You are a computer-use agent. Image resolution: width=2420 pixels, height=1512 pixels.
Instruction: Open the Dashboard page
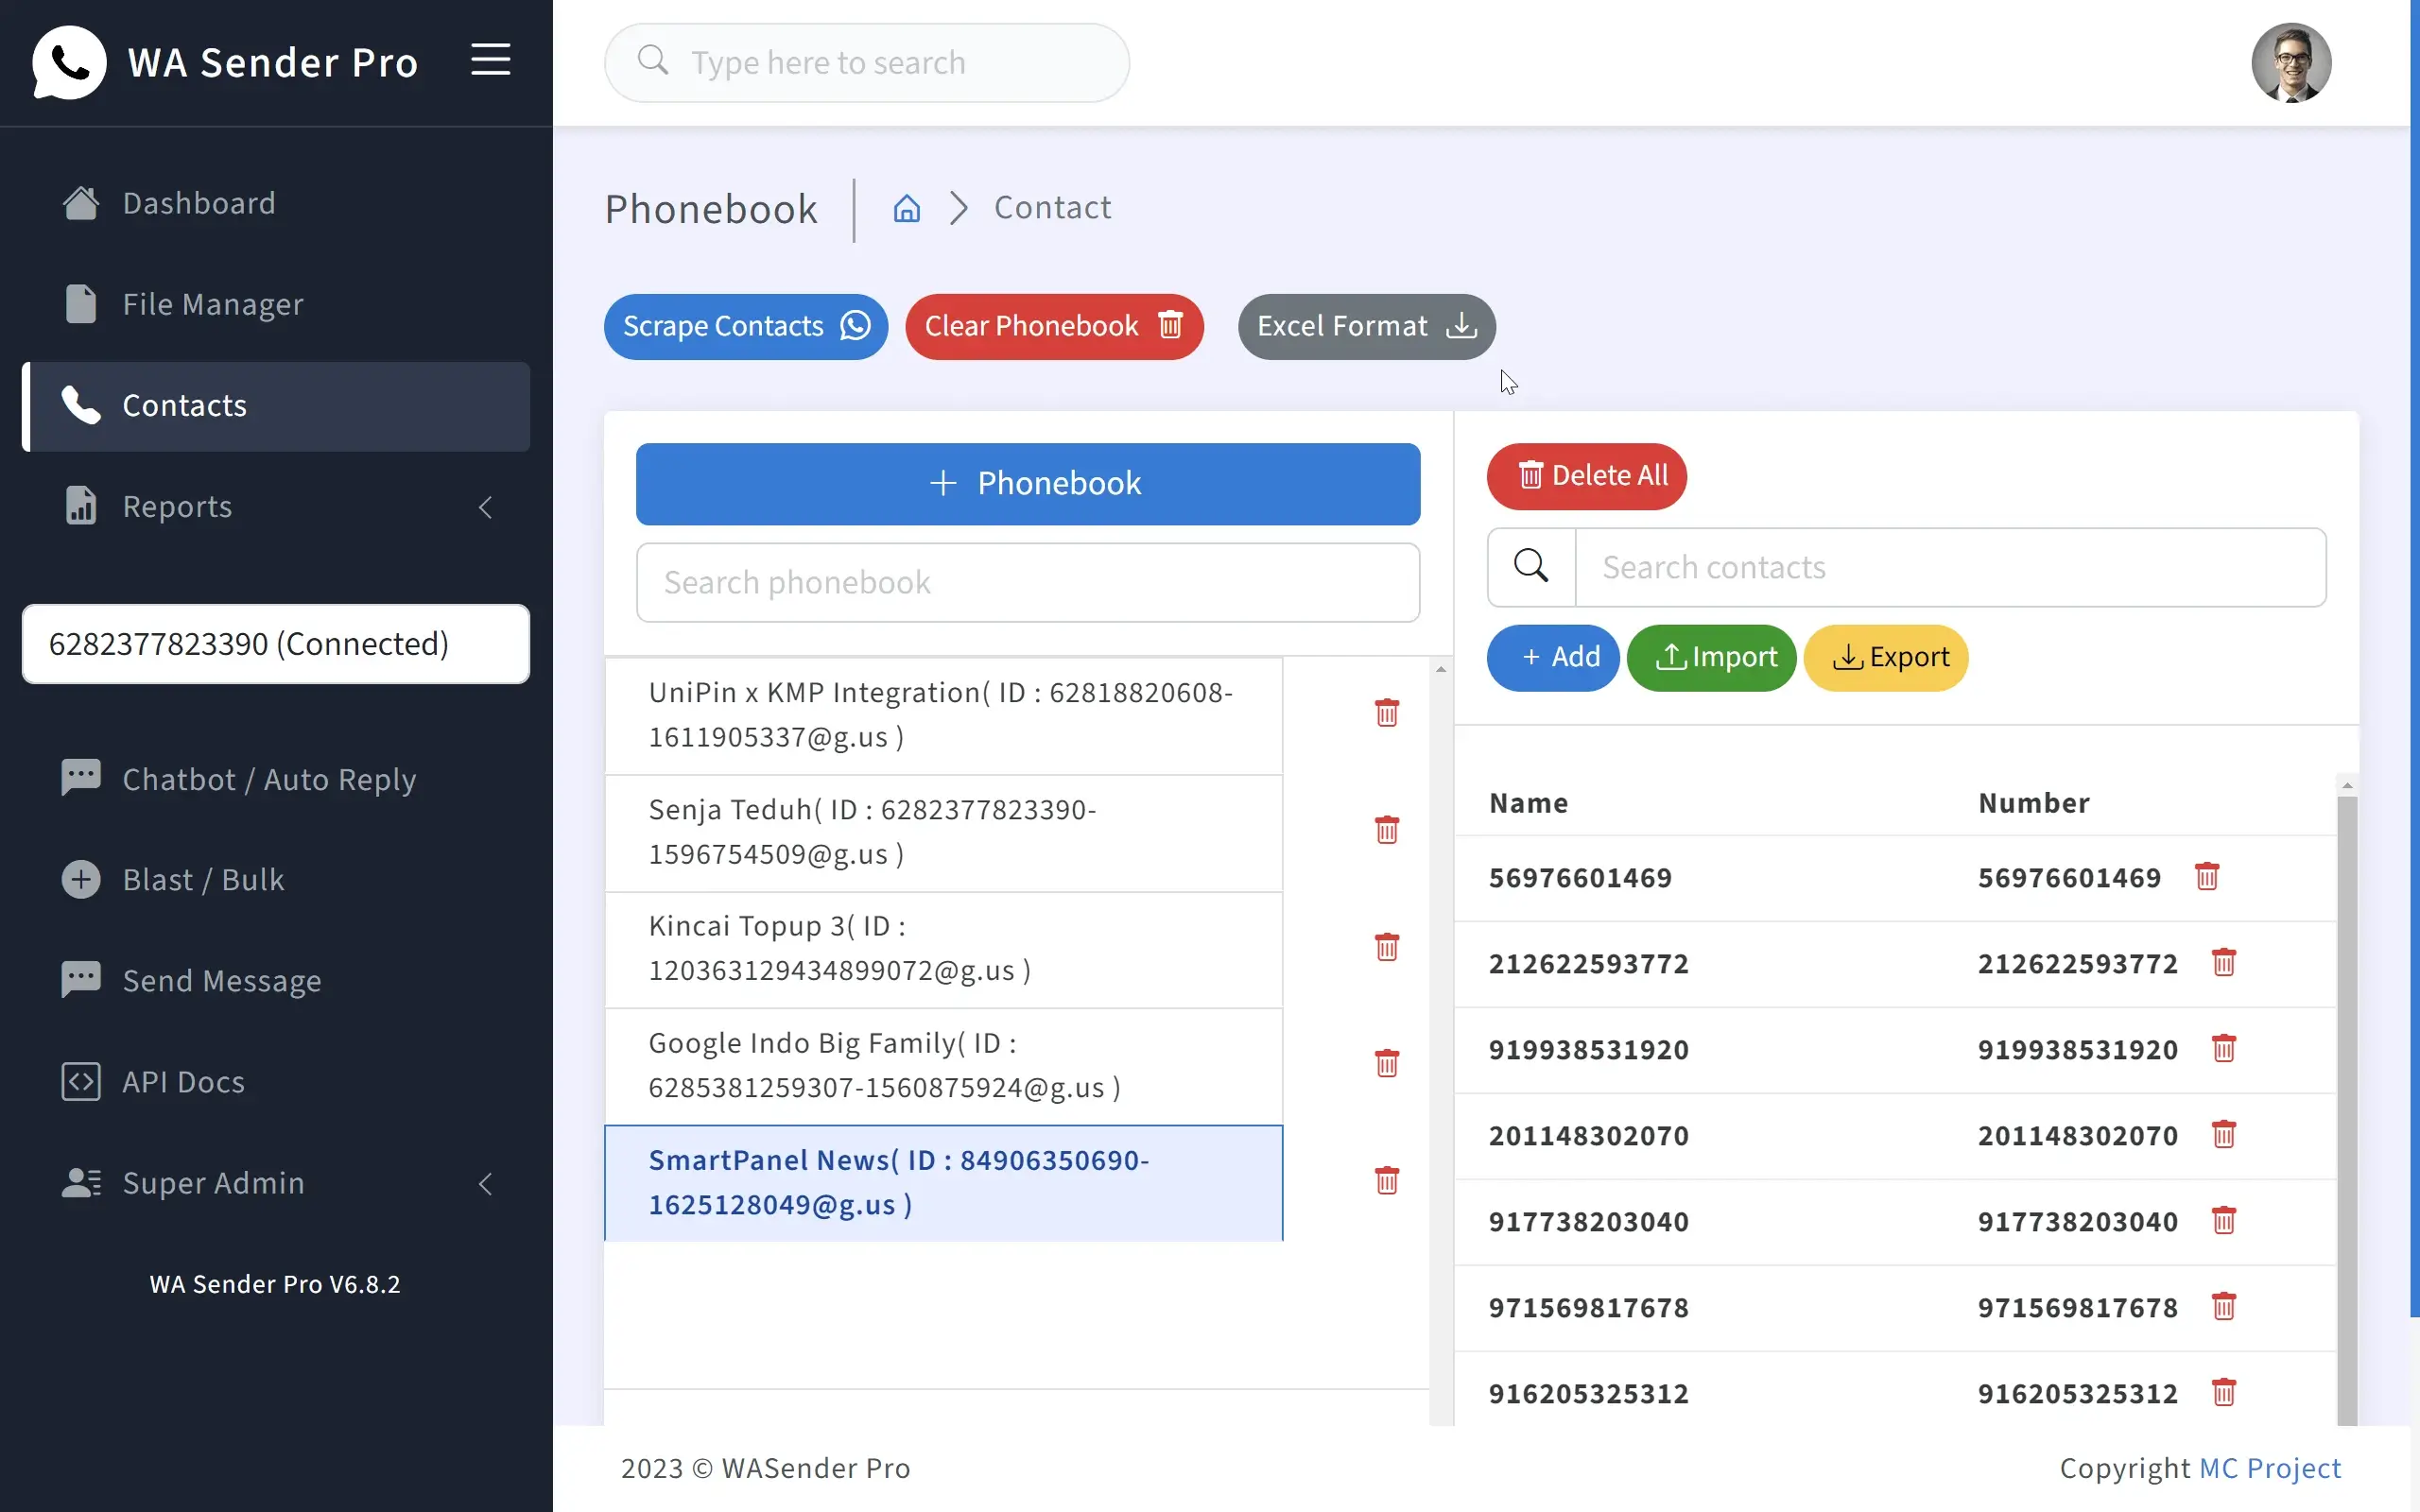coord(198,203)
